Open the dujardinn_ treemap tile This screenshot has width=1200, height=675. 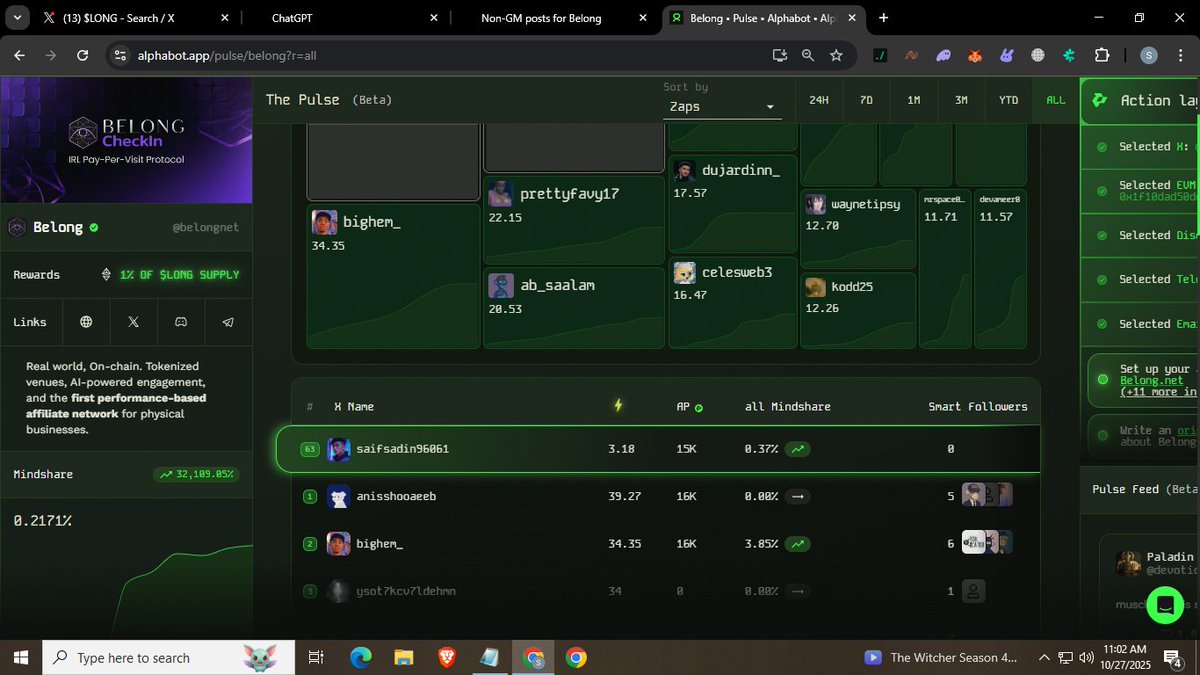pos(733,203)
